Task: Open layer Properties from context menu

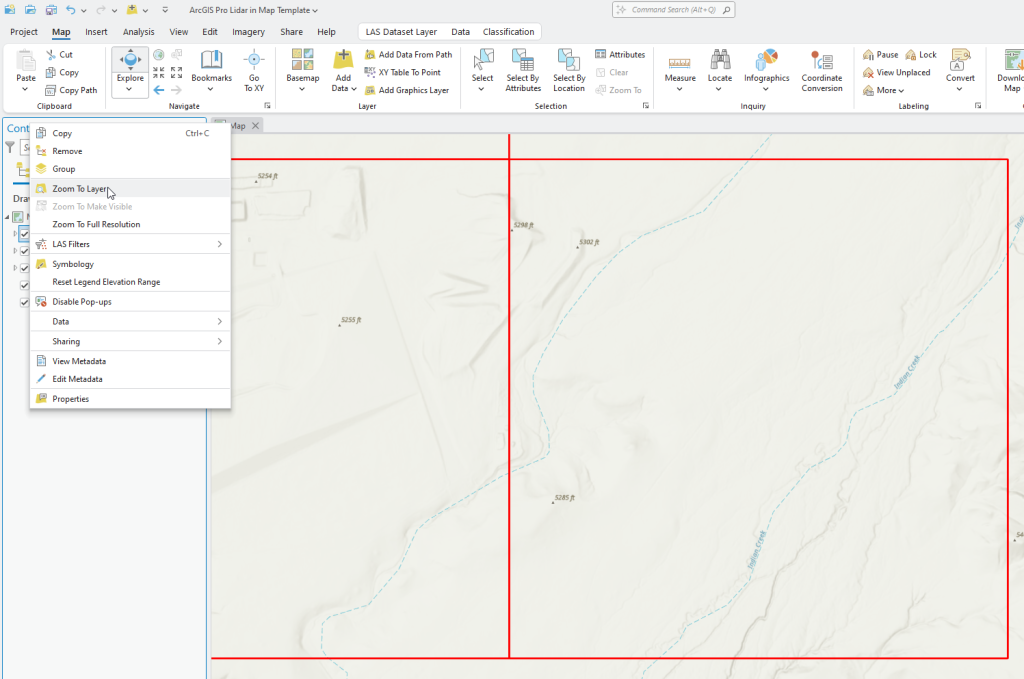Action: tap(70, 398)
